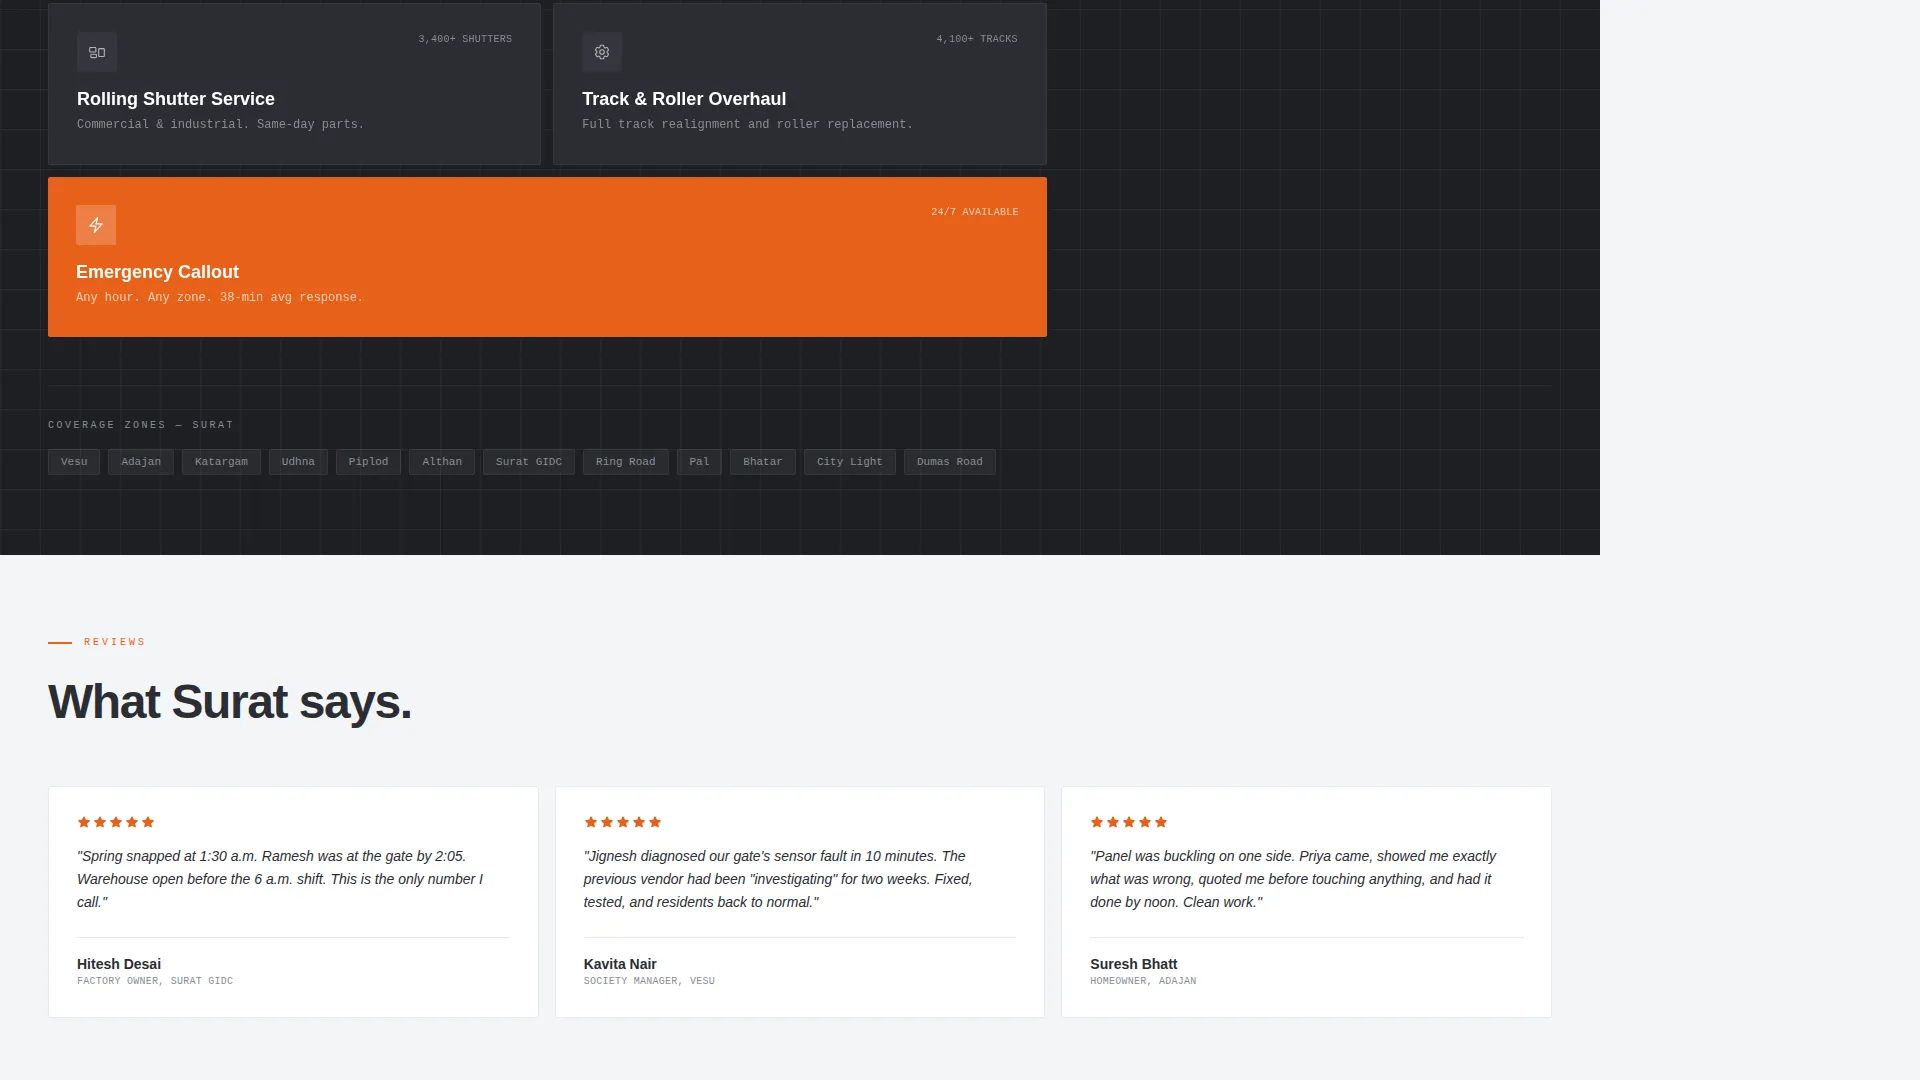Select the Bhatar coverage zone tag
Screen dimensions: 1920x1080
point(763,462)
